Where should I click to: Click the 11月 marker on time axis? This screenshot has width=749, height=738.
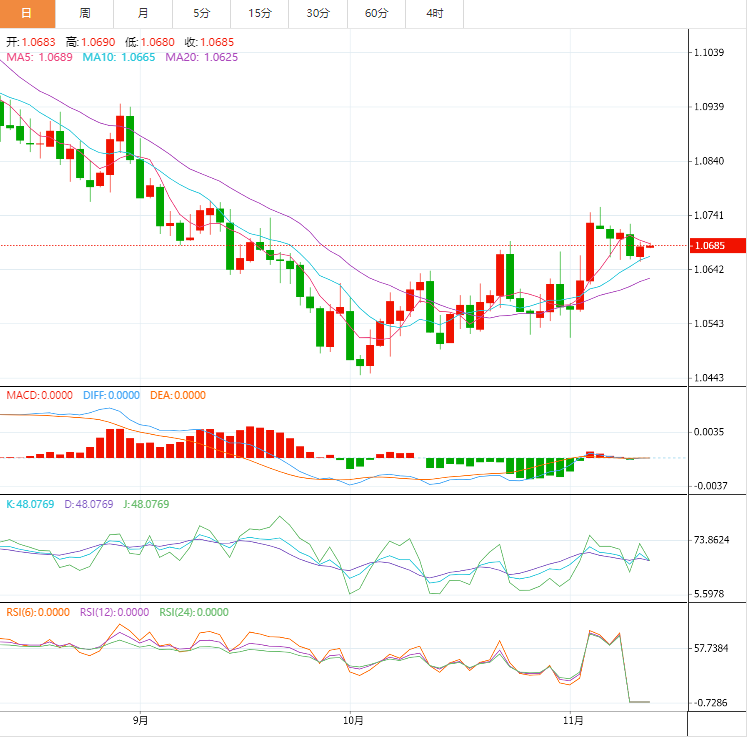[573, 719]
